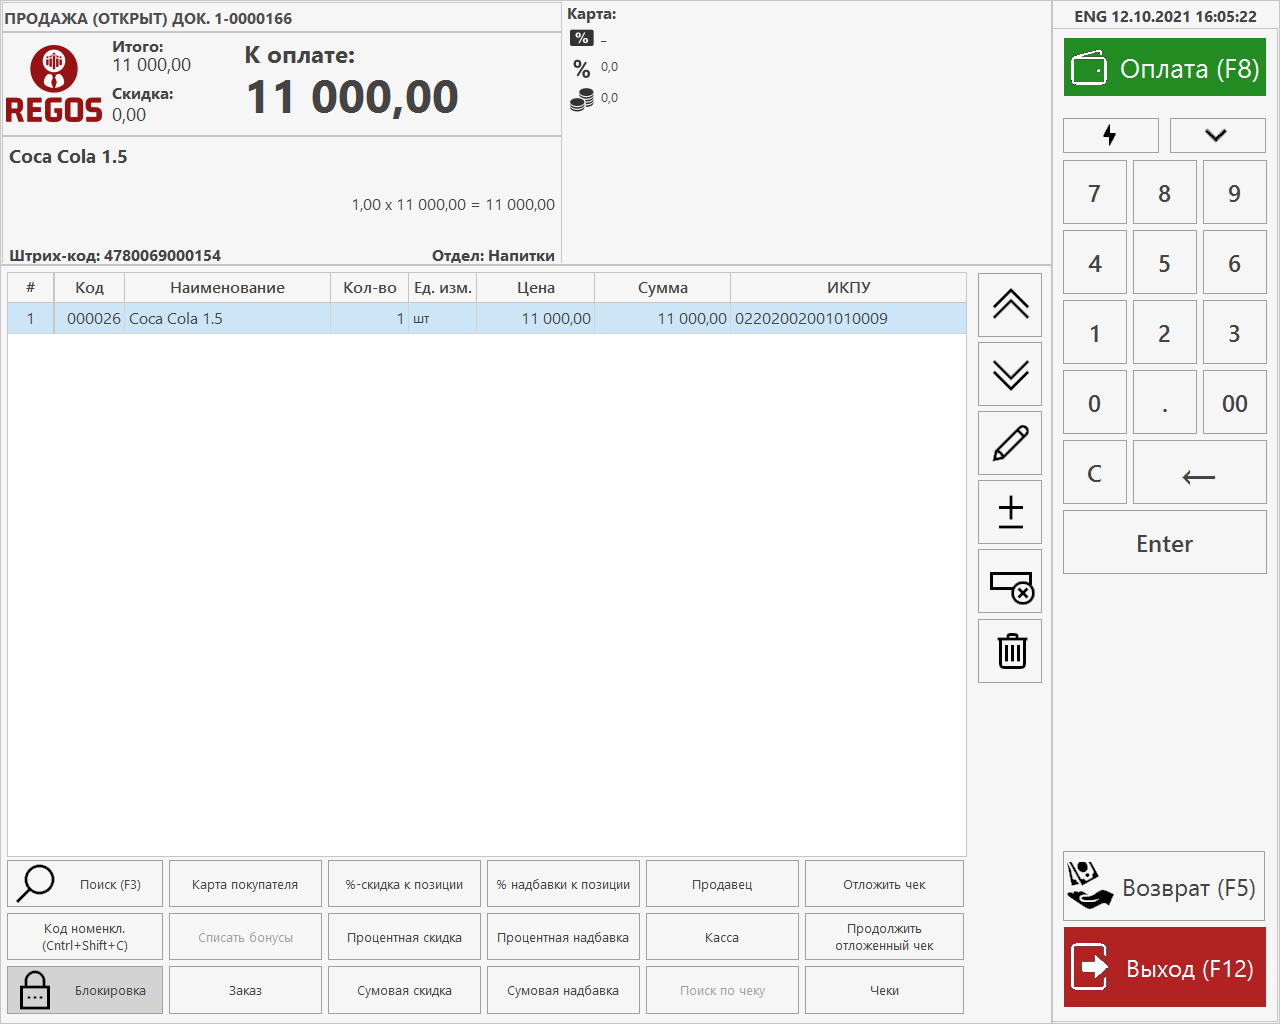Move selection down with double chevron down

click(1010, 374)
